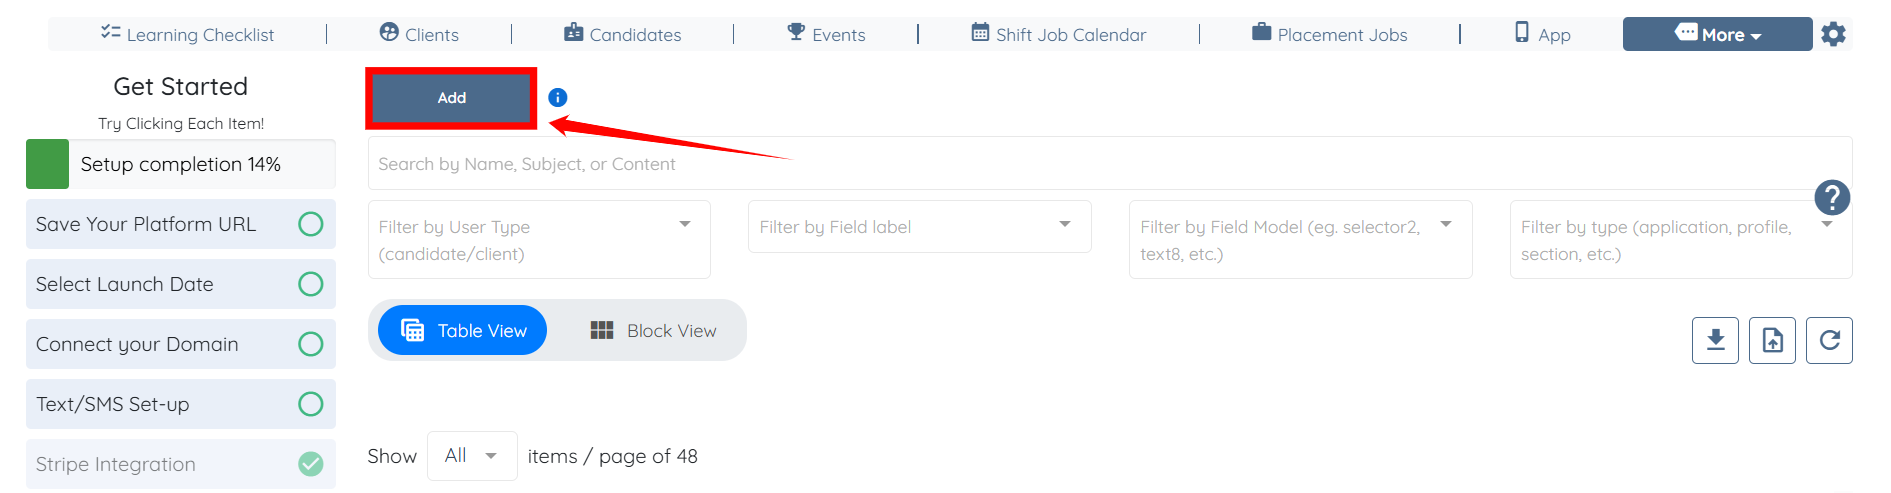Click the Search by Name, Subject field
Screen dimensions: 1891x493
1100,164
